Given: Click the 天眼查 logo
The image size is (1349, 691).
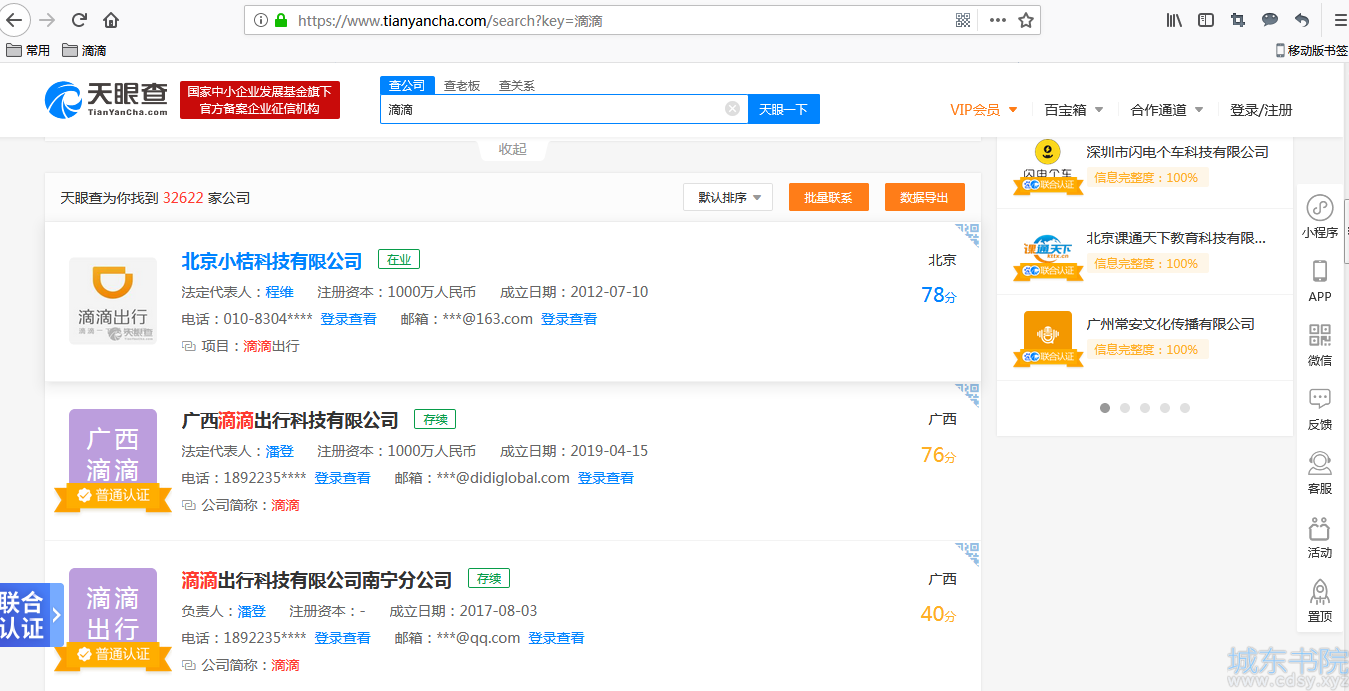Looking at the screenshot, I should [x=106, y=99].
